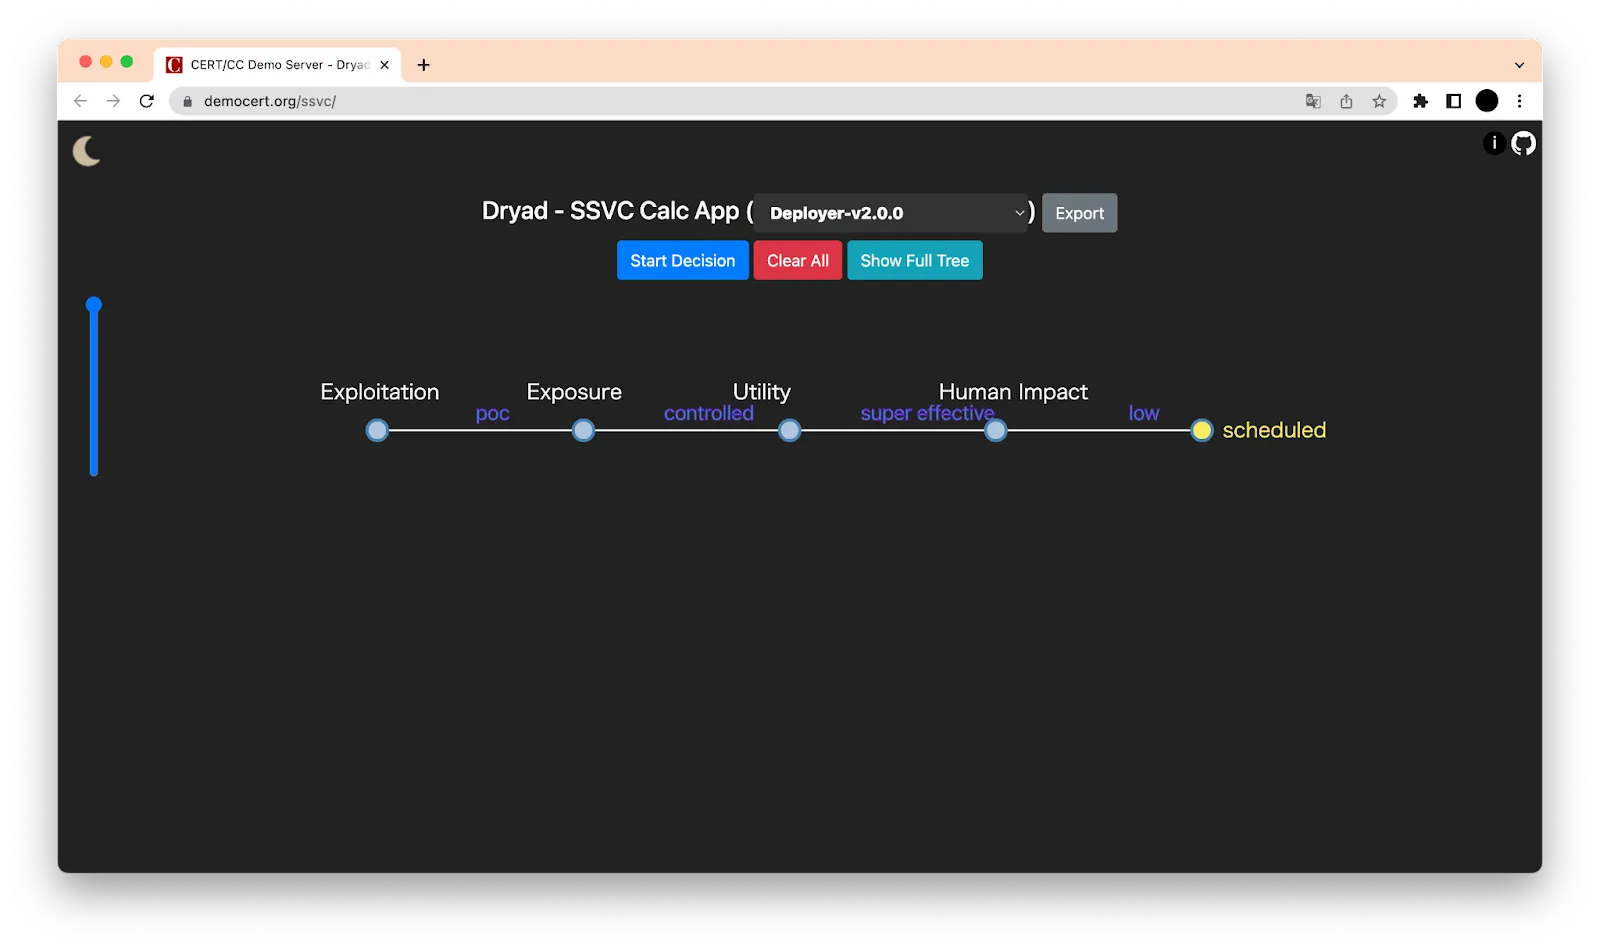Close the CERT/CC Demo Server tab
The height and width of the screenshot is (949, 1600).
(385, 65)
